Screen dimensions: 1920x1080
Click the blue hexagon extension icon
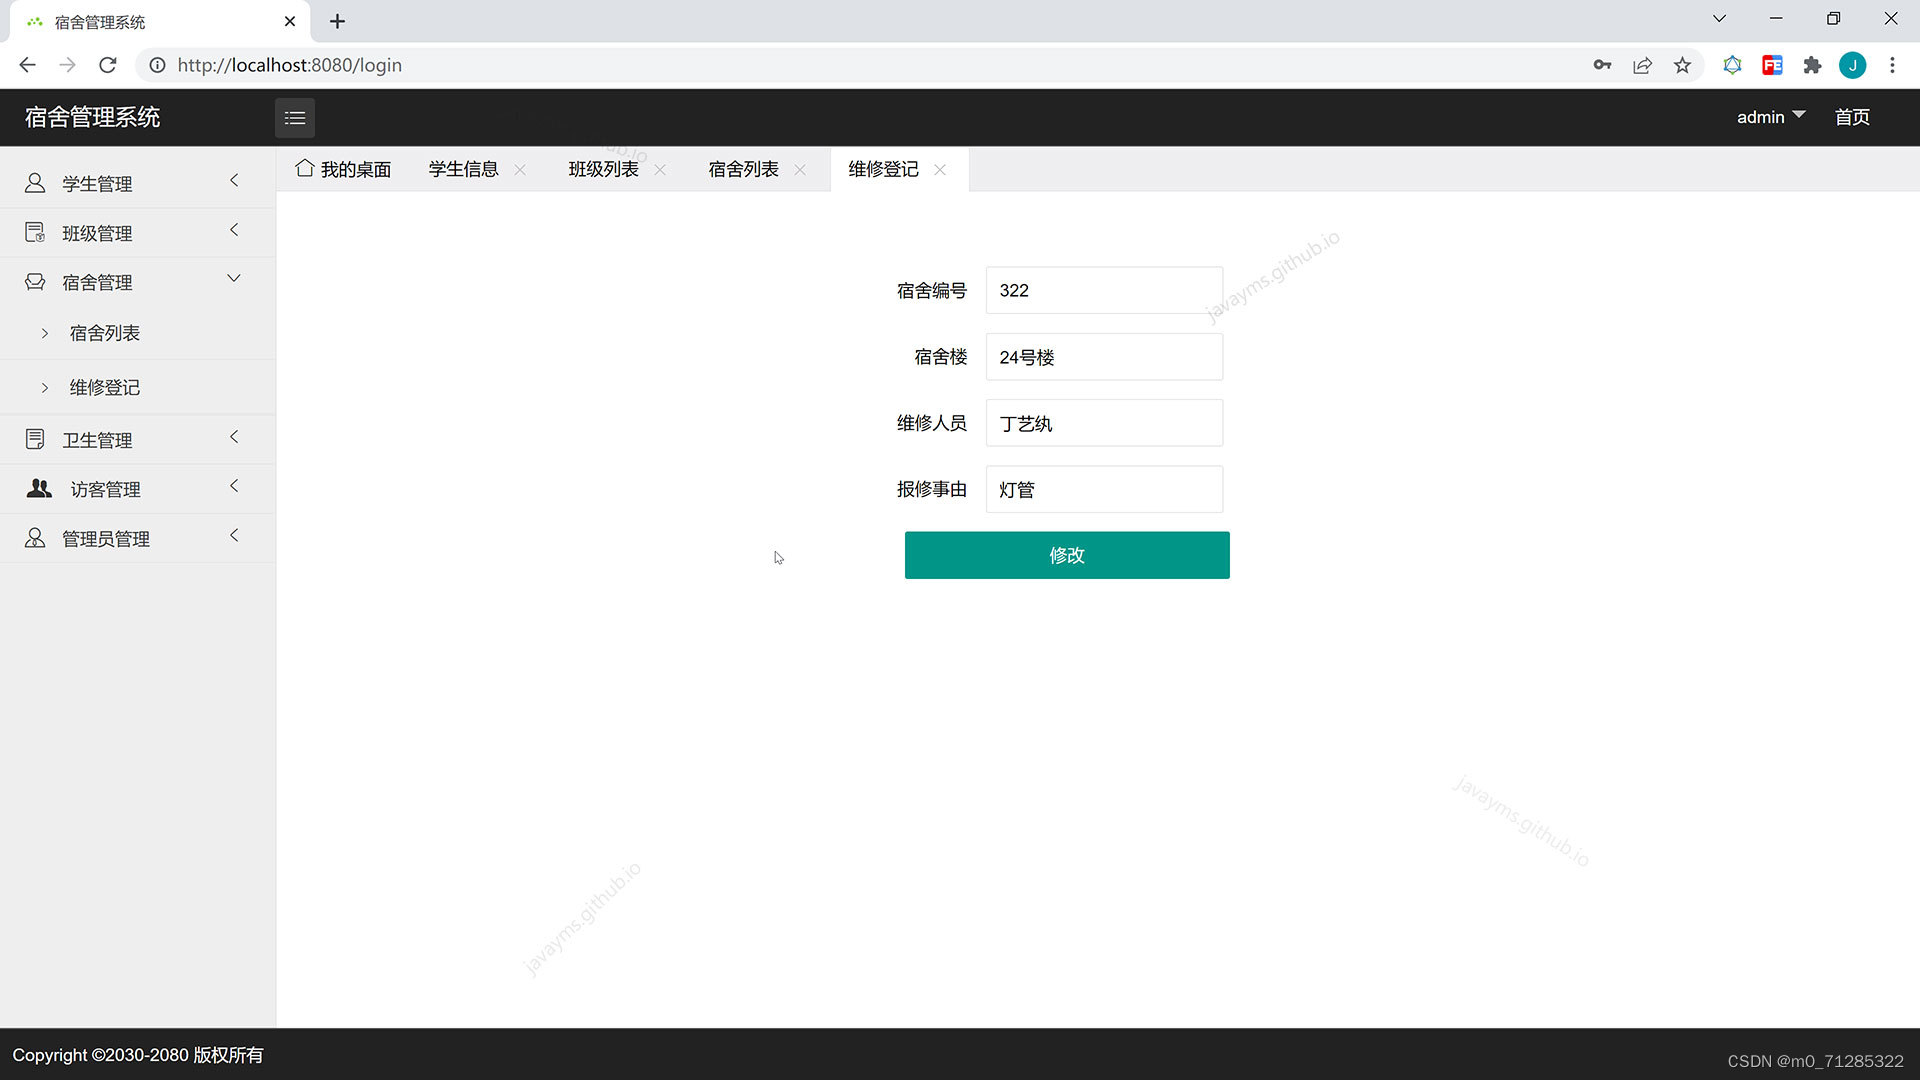[x=1732, y=65]
